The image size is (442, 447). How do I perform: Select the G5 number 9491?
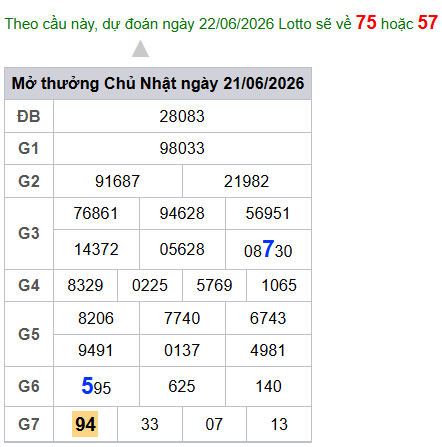(96, 350)
